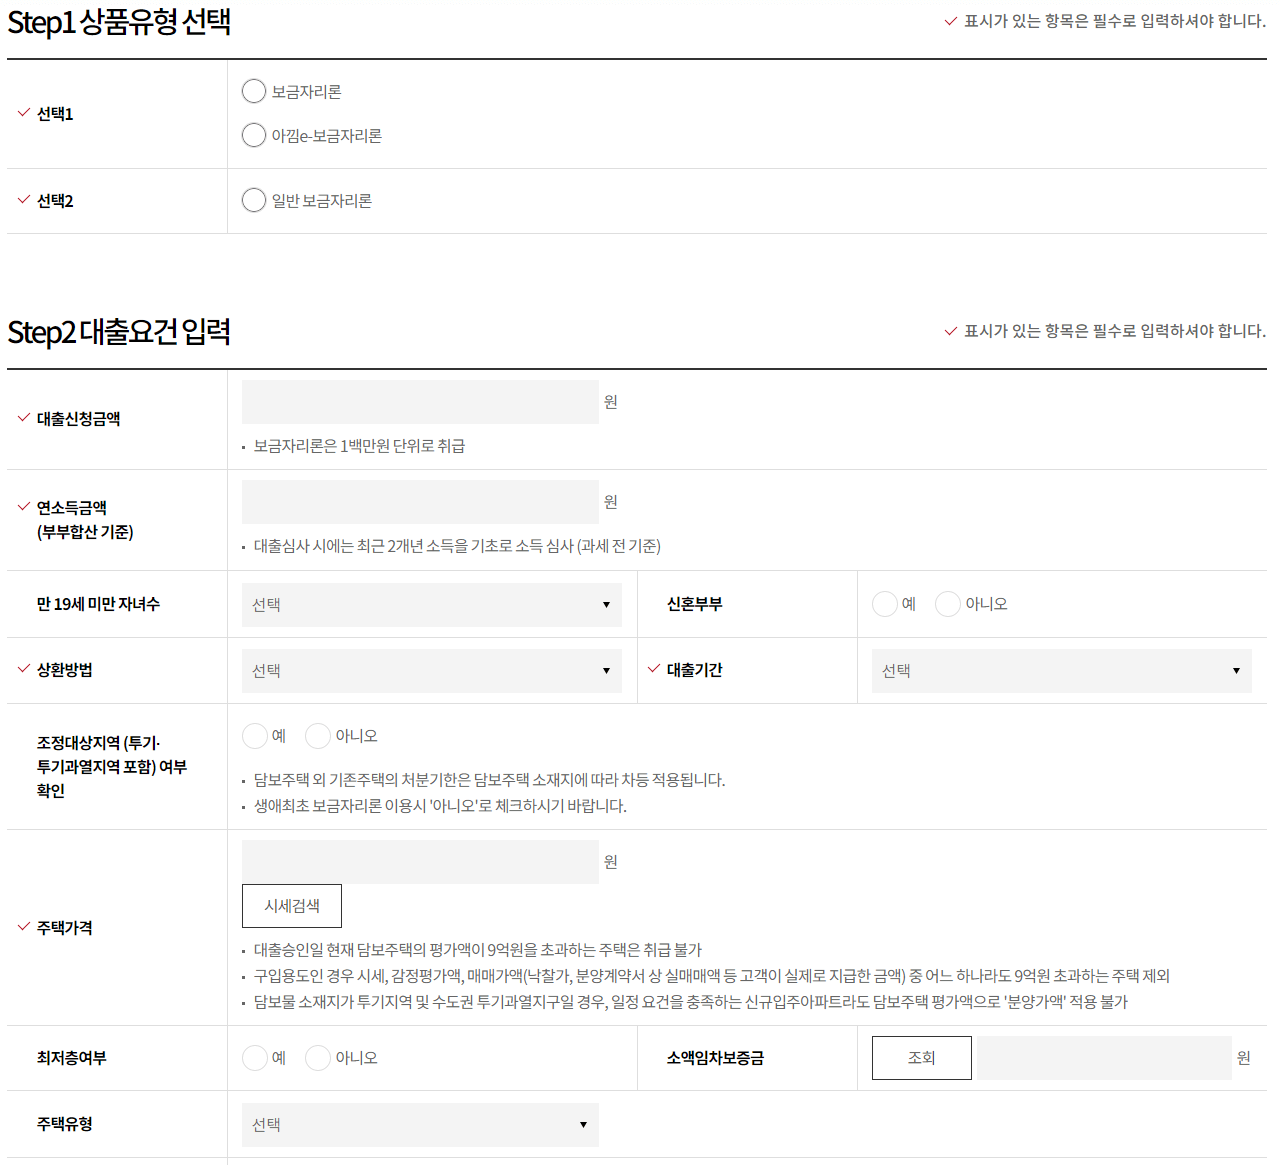Choose 예 for 조정대상지역 여부
The height and width of the screenshot is (1165, 1280).
click(255, 736)
